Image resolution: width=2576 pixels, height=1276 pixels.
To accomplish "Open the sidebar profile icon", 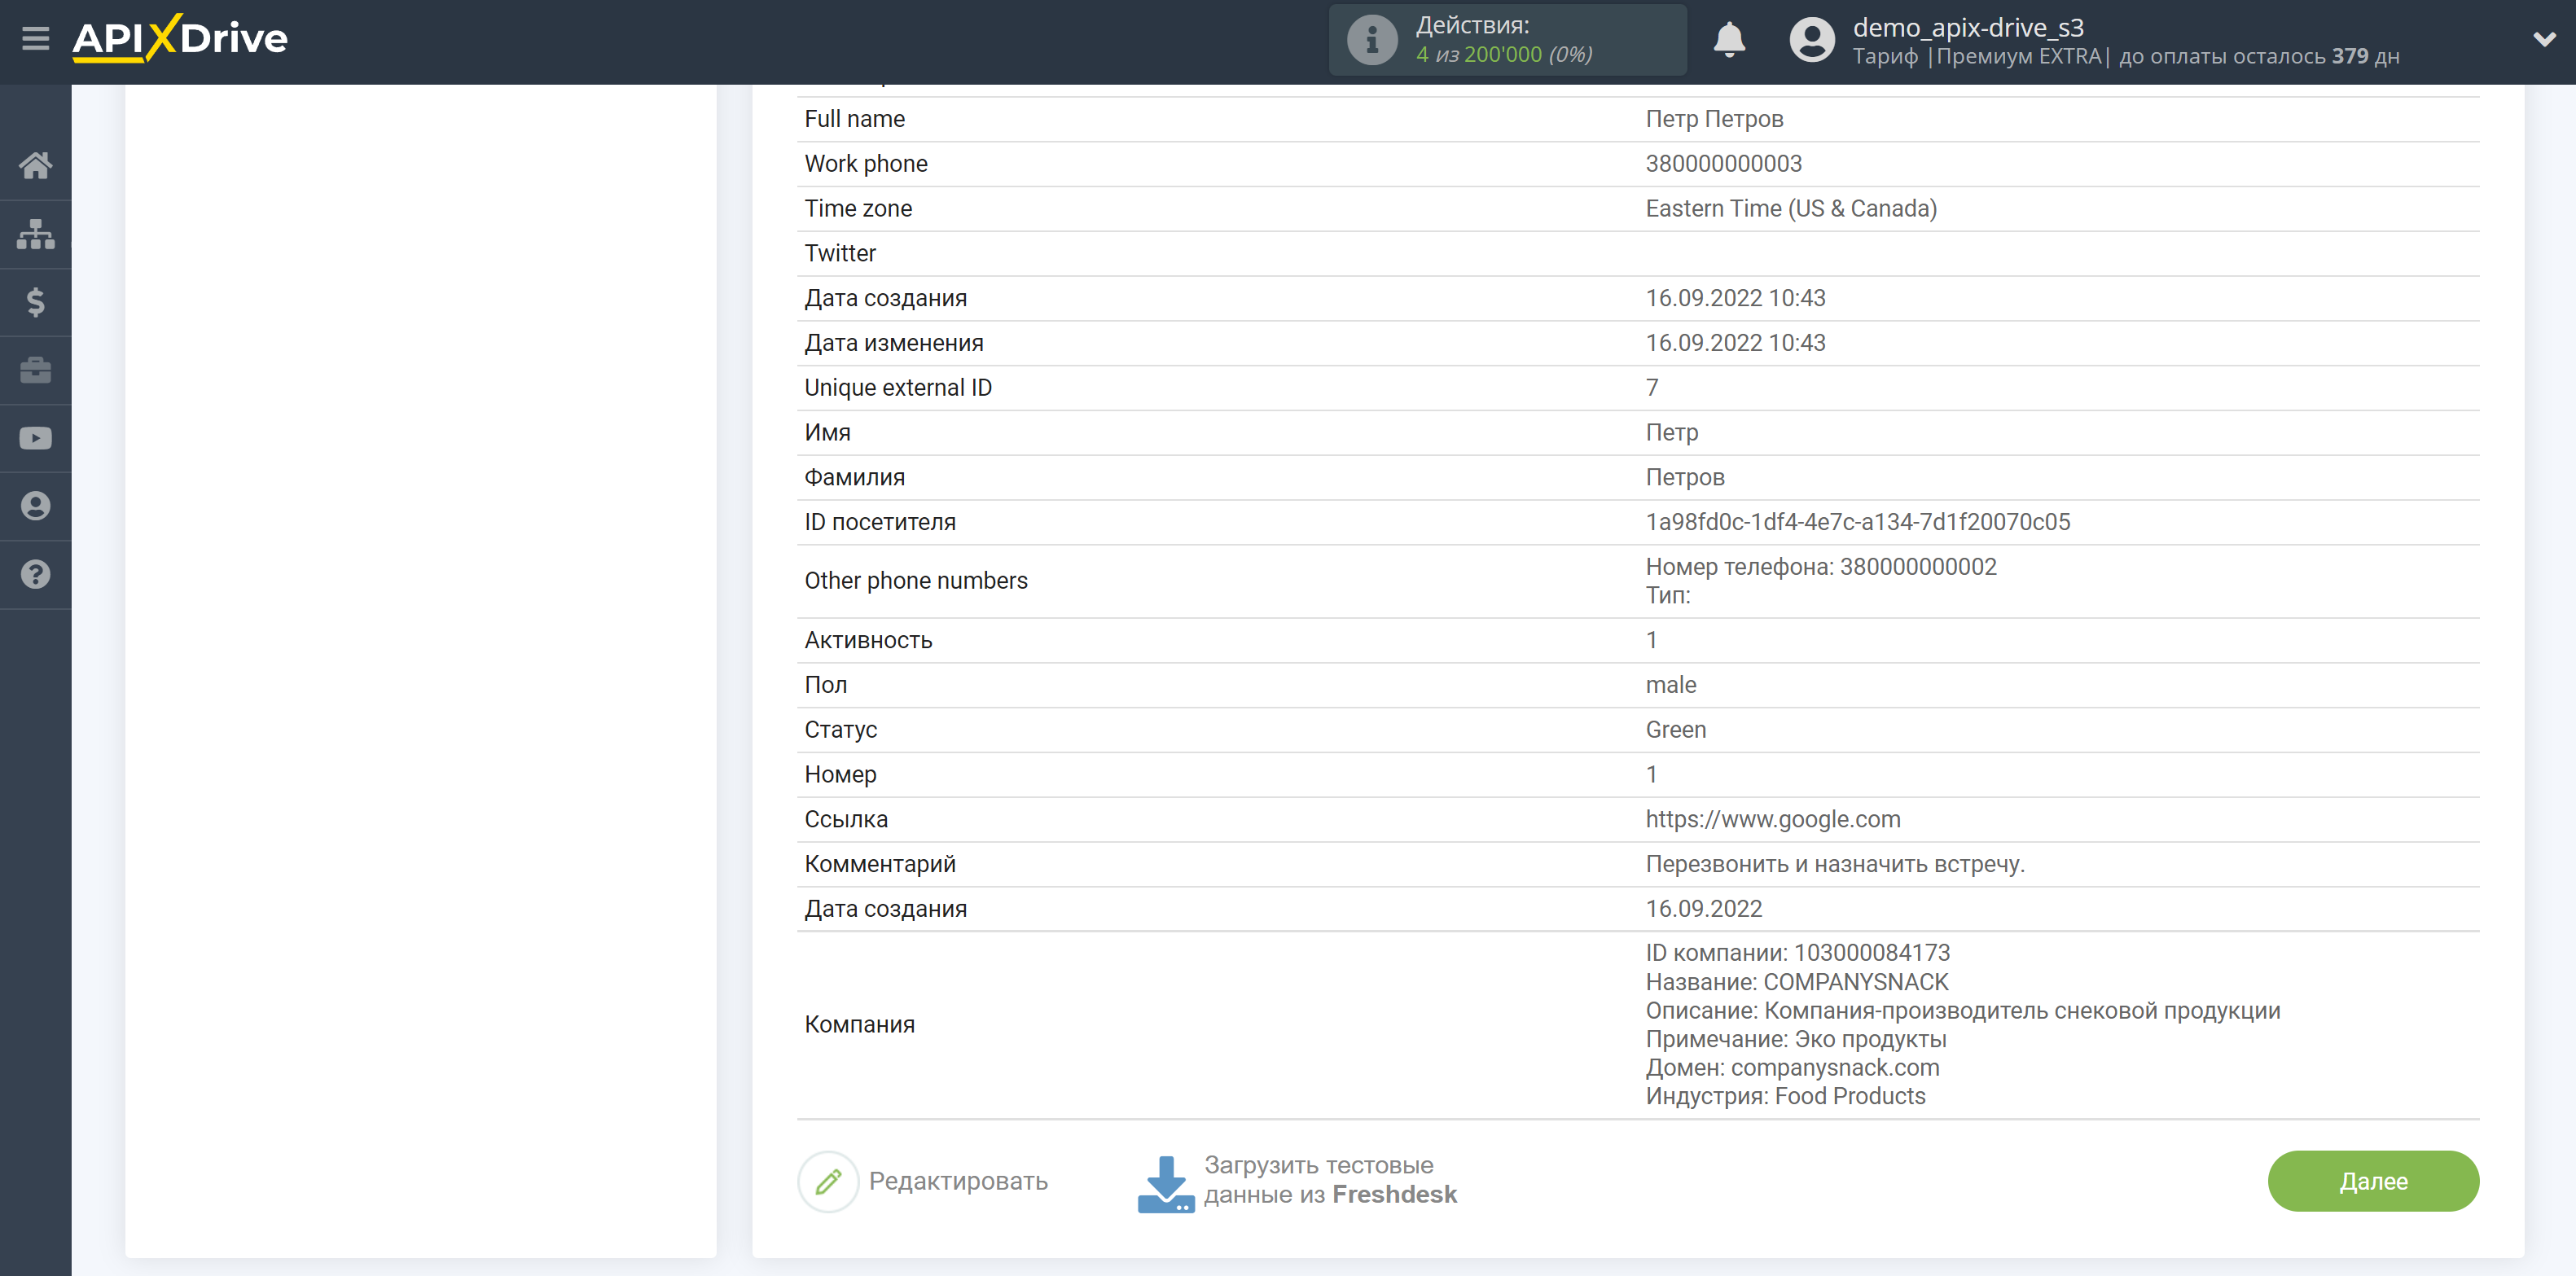I will pyautogui.click(x=36, y=506).
